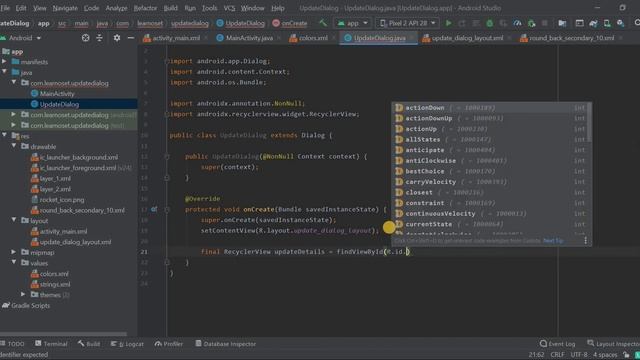The image size is (640, 360).
Task: Collapse the java folder
Action: [x=4, y=72]
